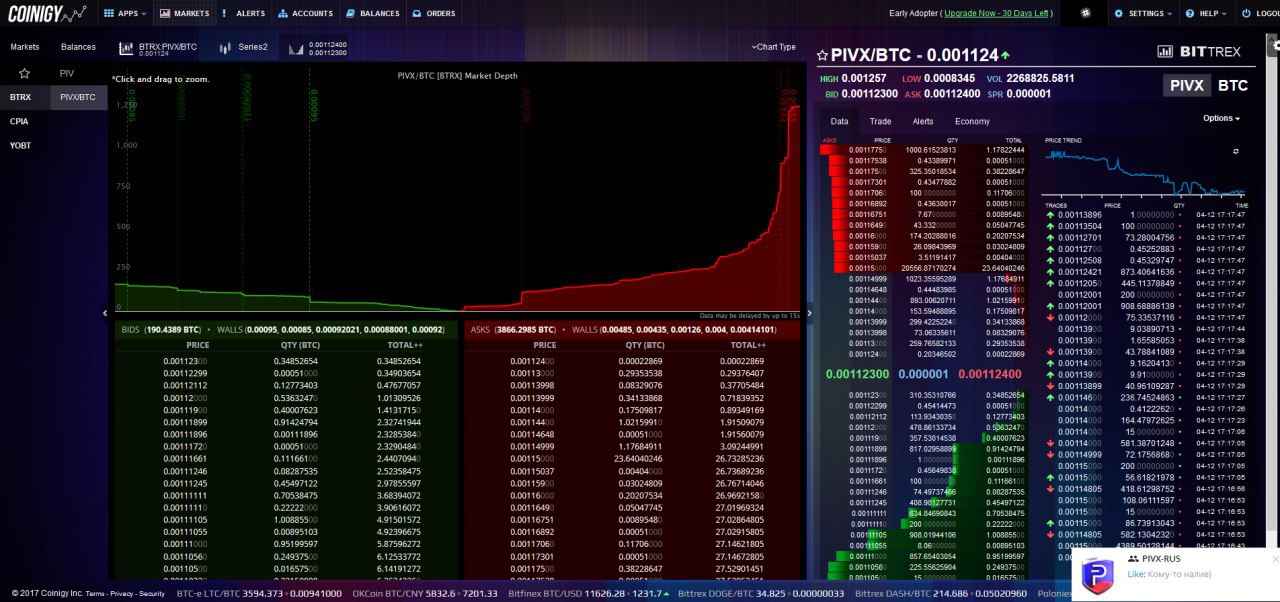Click the price trend refresh icon
Image resolution: width=1280 pixels, height=602 pixels.
[1236, 151]
